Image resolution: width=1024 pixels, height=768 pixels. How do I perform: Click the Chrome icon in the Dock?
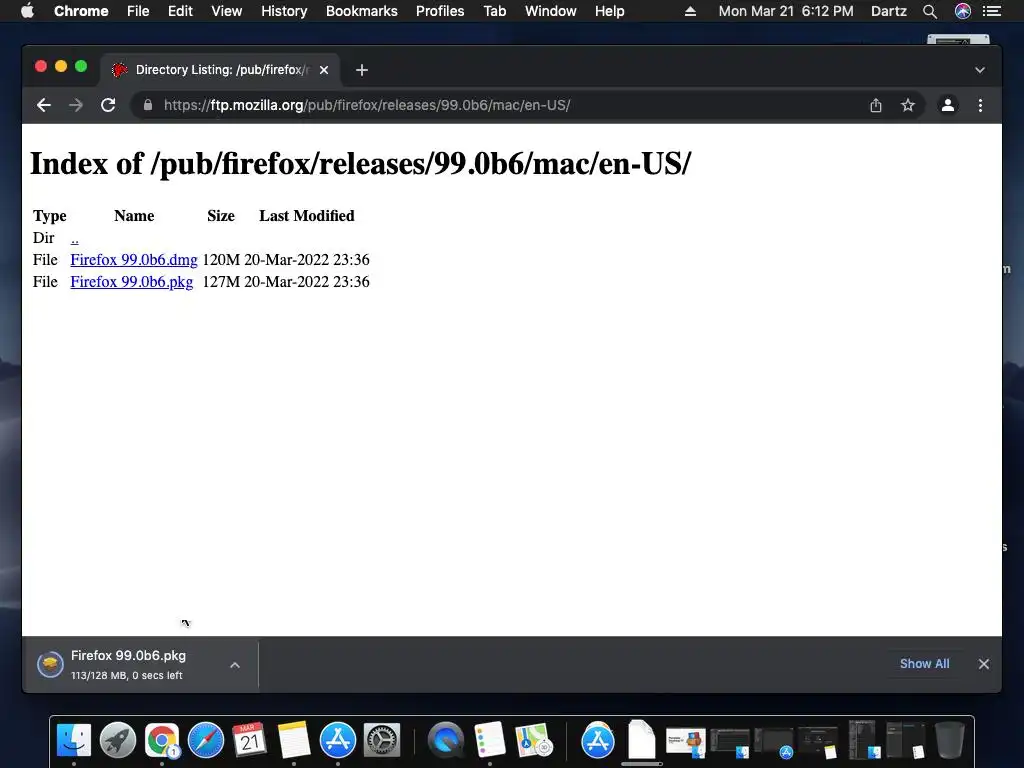(161, 740)
